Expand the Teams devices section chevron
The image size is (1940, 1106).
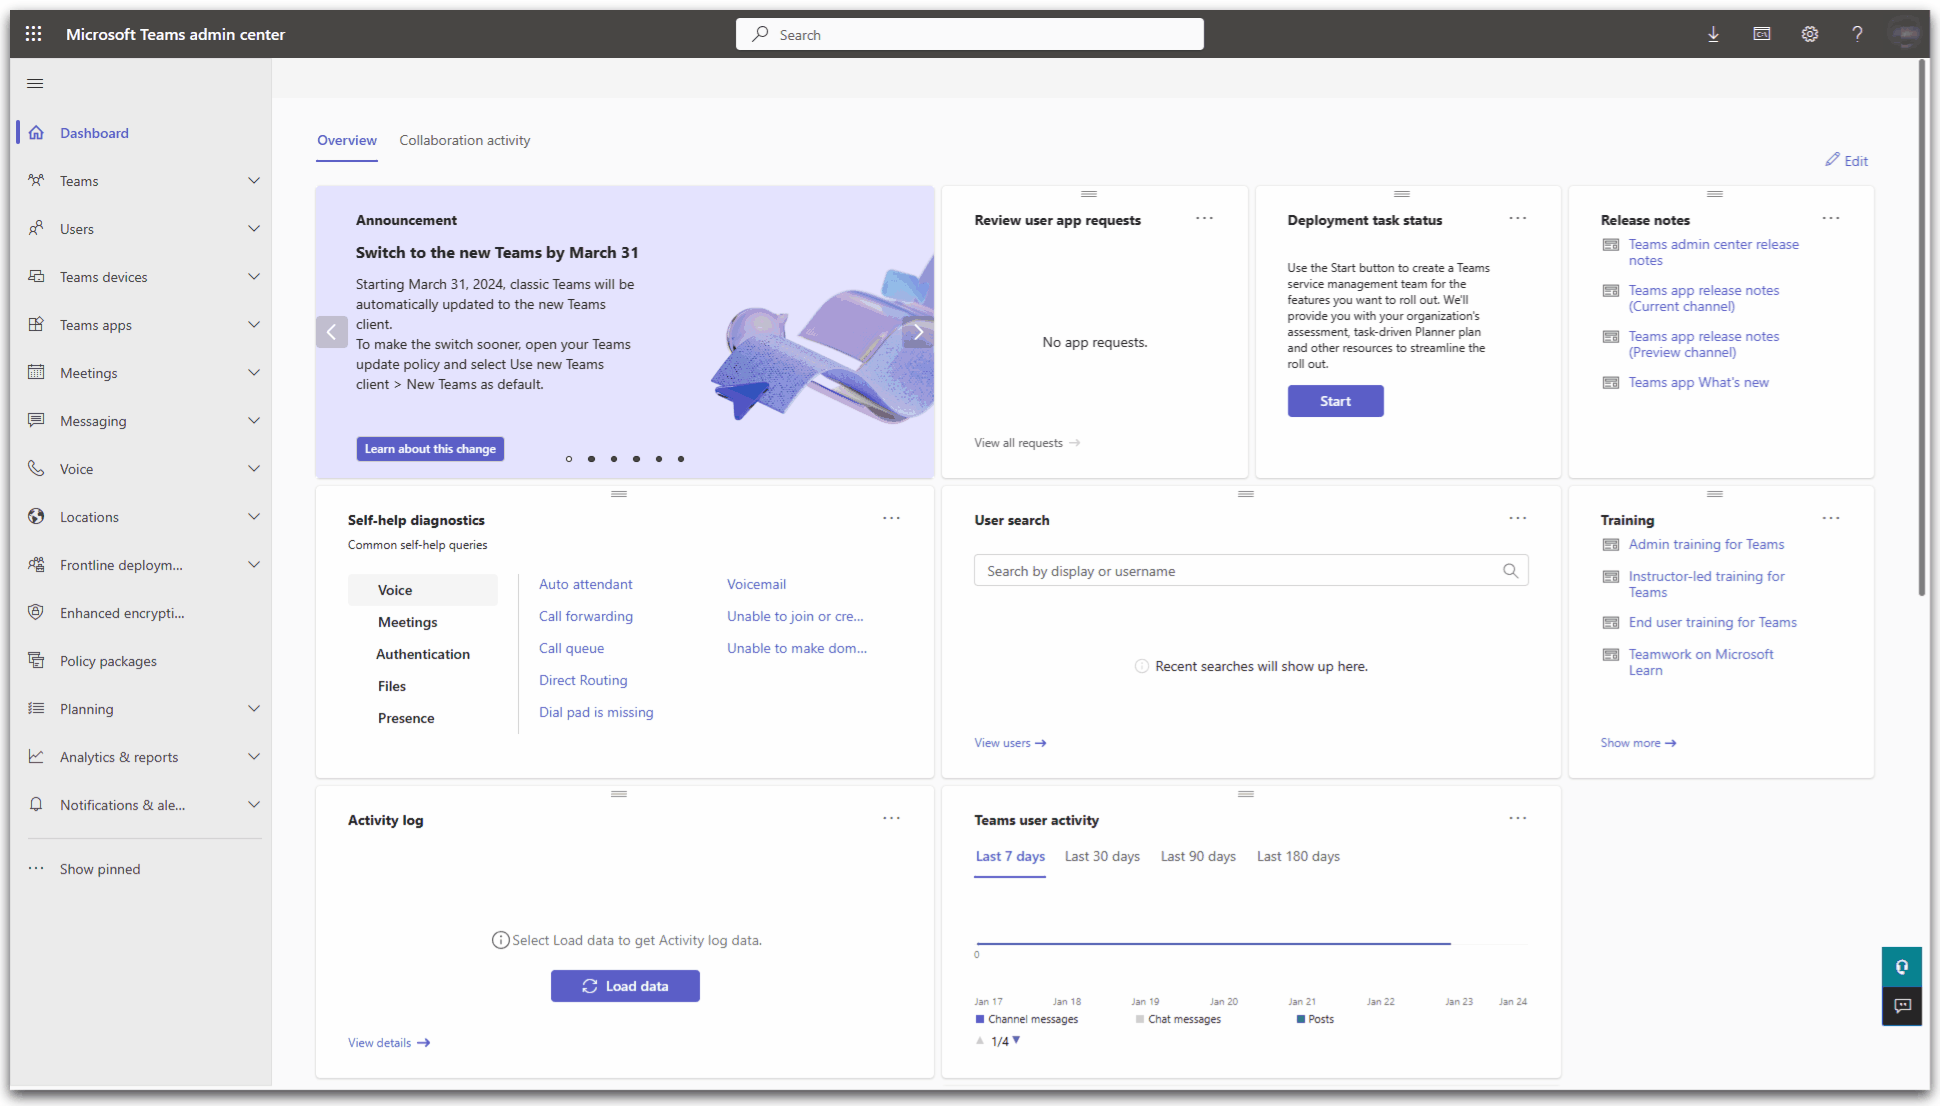pyautogui.click(x=254, y=277)
